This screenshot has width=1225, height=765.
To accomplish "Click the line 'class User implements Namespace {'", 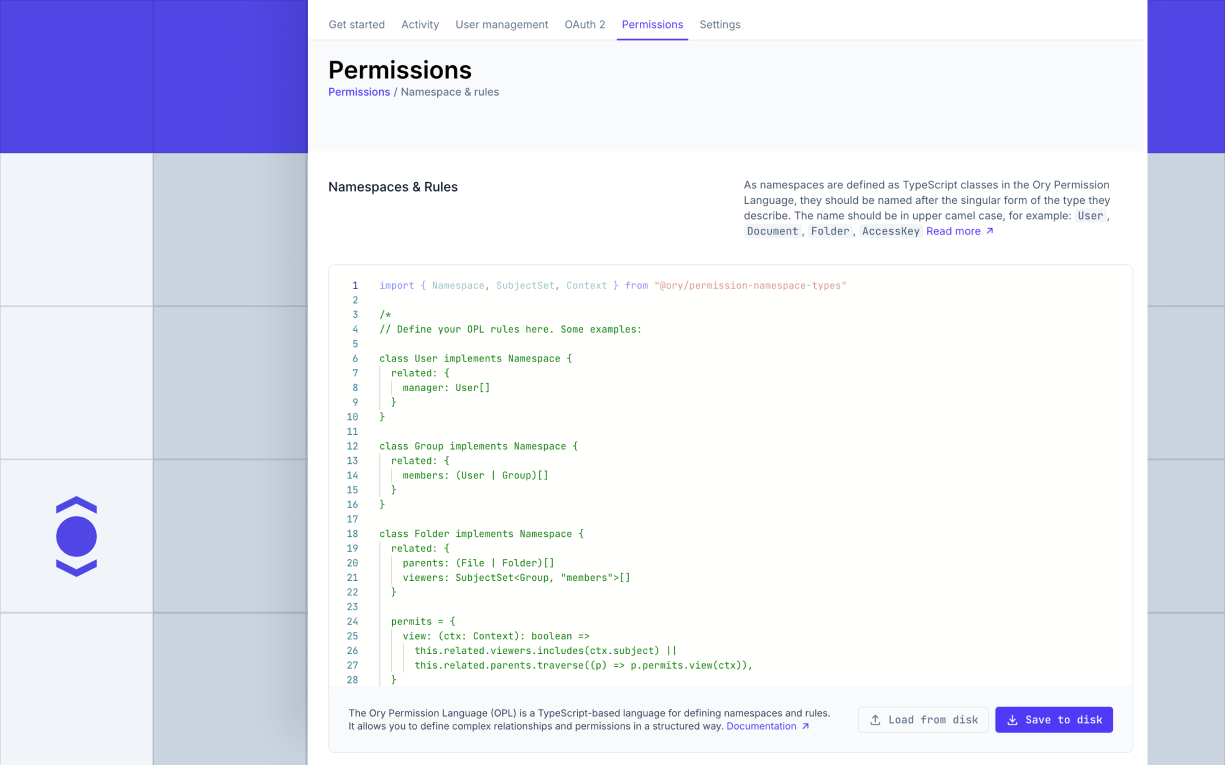I will (475, 359).
